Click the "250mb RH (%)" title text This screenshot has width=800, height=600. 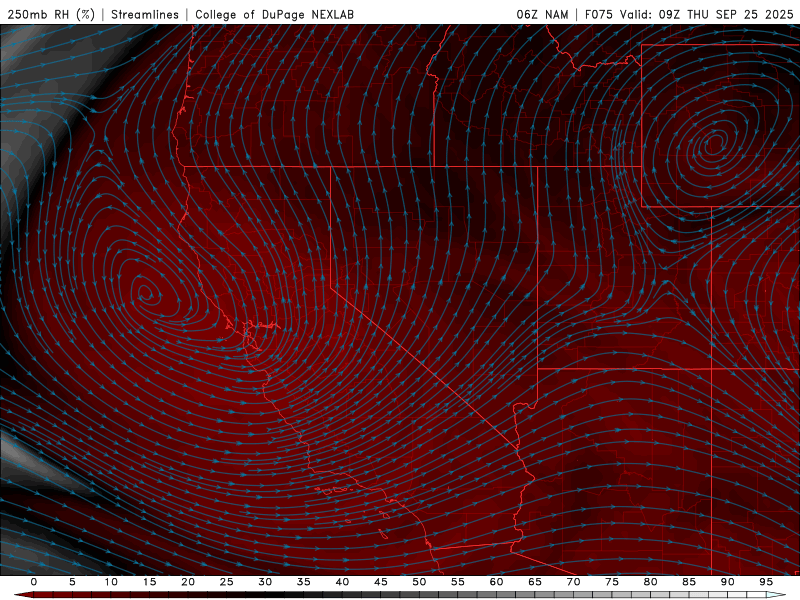tap(51, 14)
